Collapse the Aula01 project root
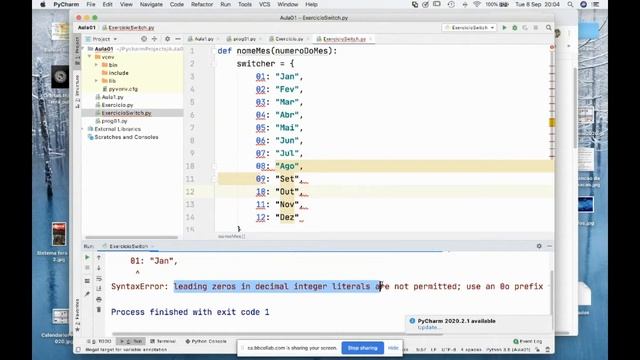 tap(84, 49)
